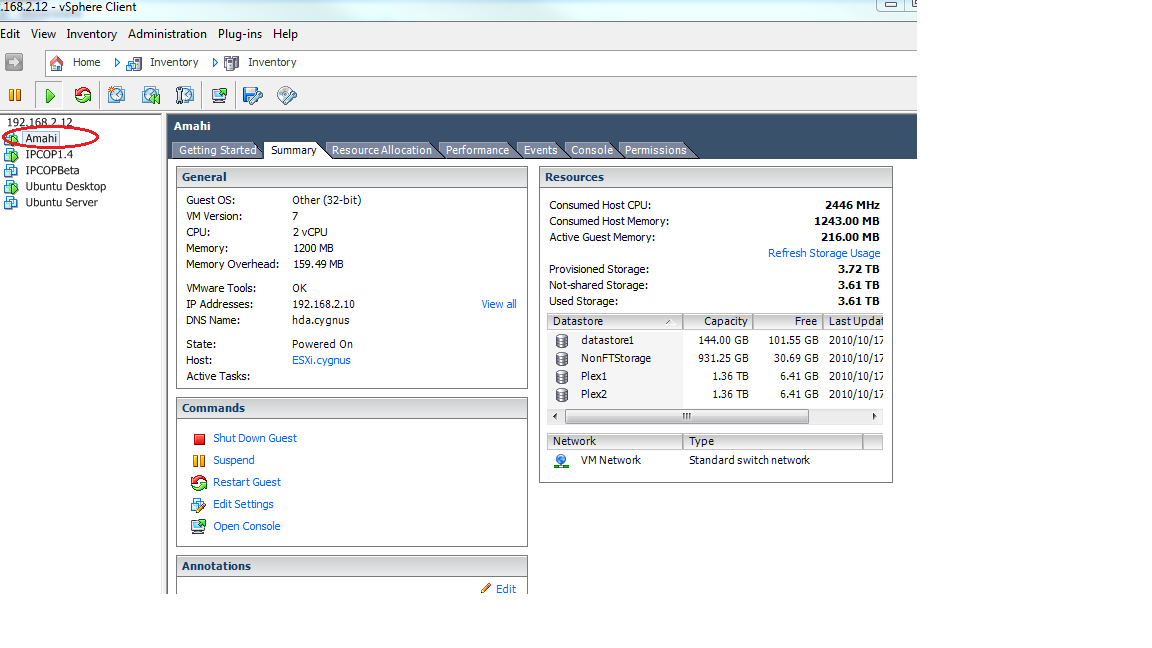
Task: Select the Amahi virtual machine
Action: pos(41,138)
